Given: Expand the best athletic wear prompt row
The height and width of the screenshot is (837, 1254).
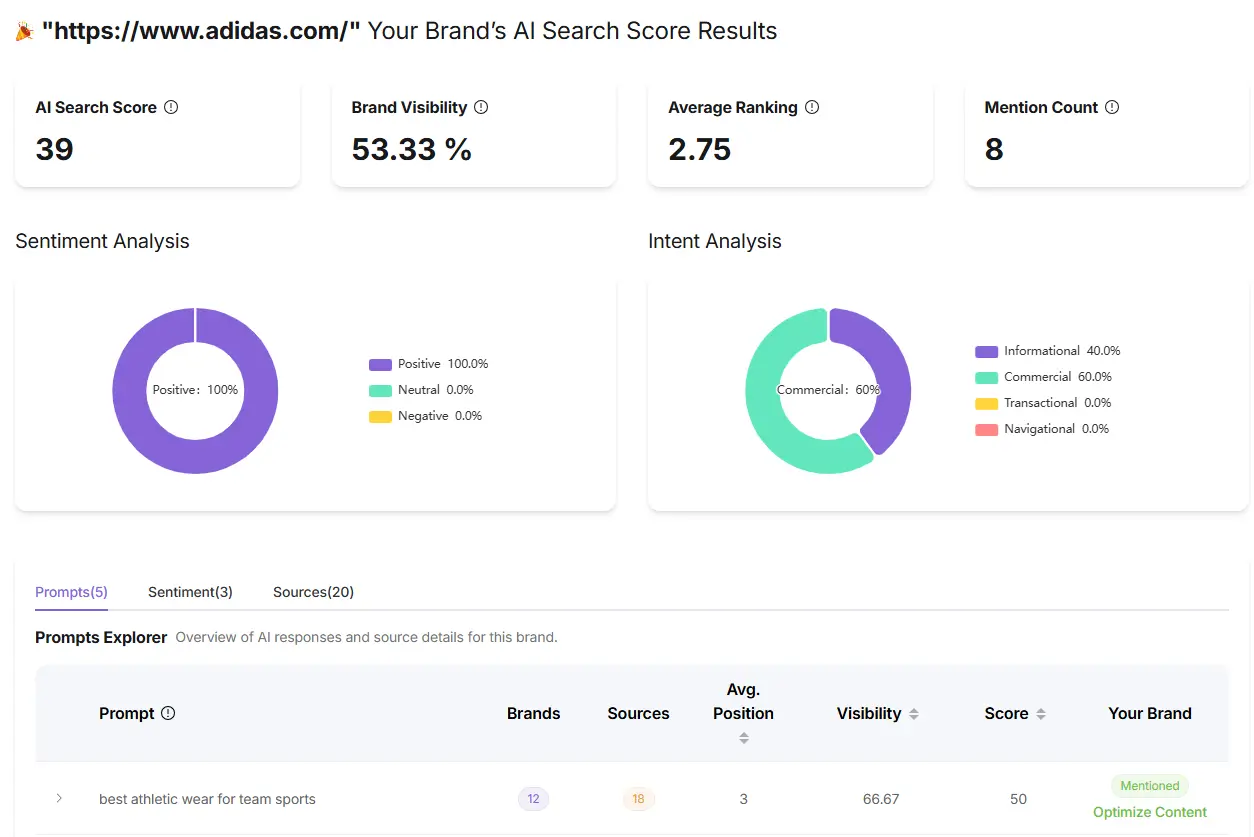Looking at the screenshot, I should pos(59,798).
